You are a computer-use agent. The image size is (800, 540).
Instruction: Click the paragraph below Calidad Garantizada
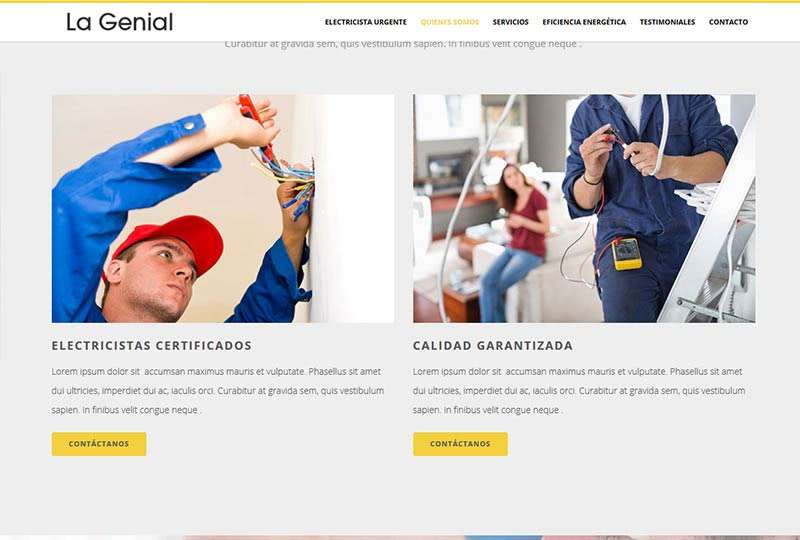click(579, 390)
